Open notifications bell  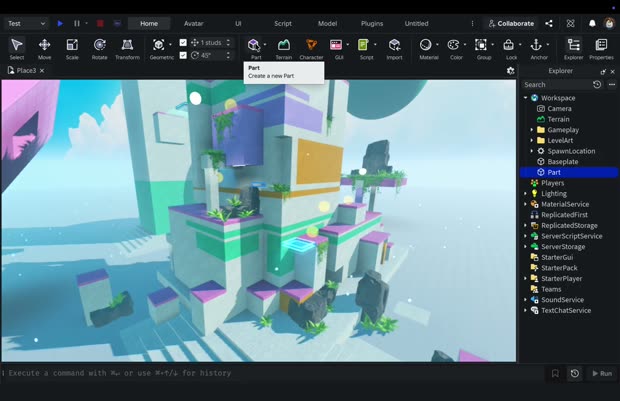point(592,23)
